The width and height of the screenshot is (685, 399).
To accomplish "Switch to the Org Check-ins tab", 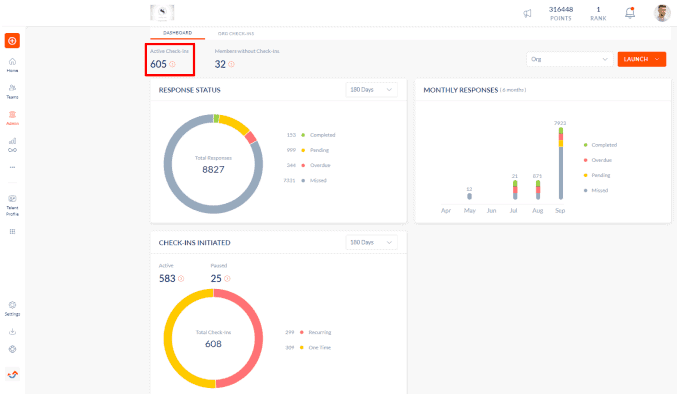I will (x=236, y=33).
